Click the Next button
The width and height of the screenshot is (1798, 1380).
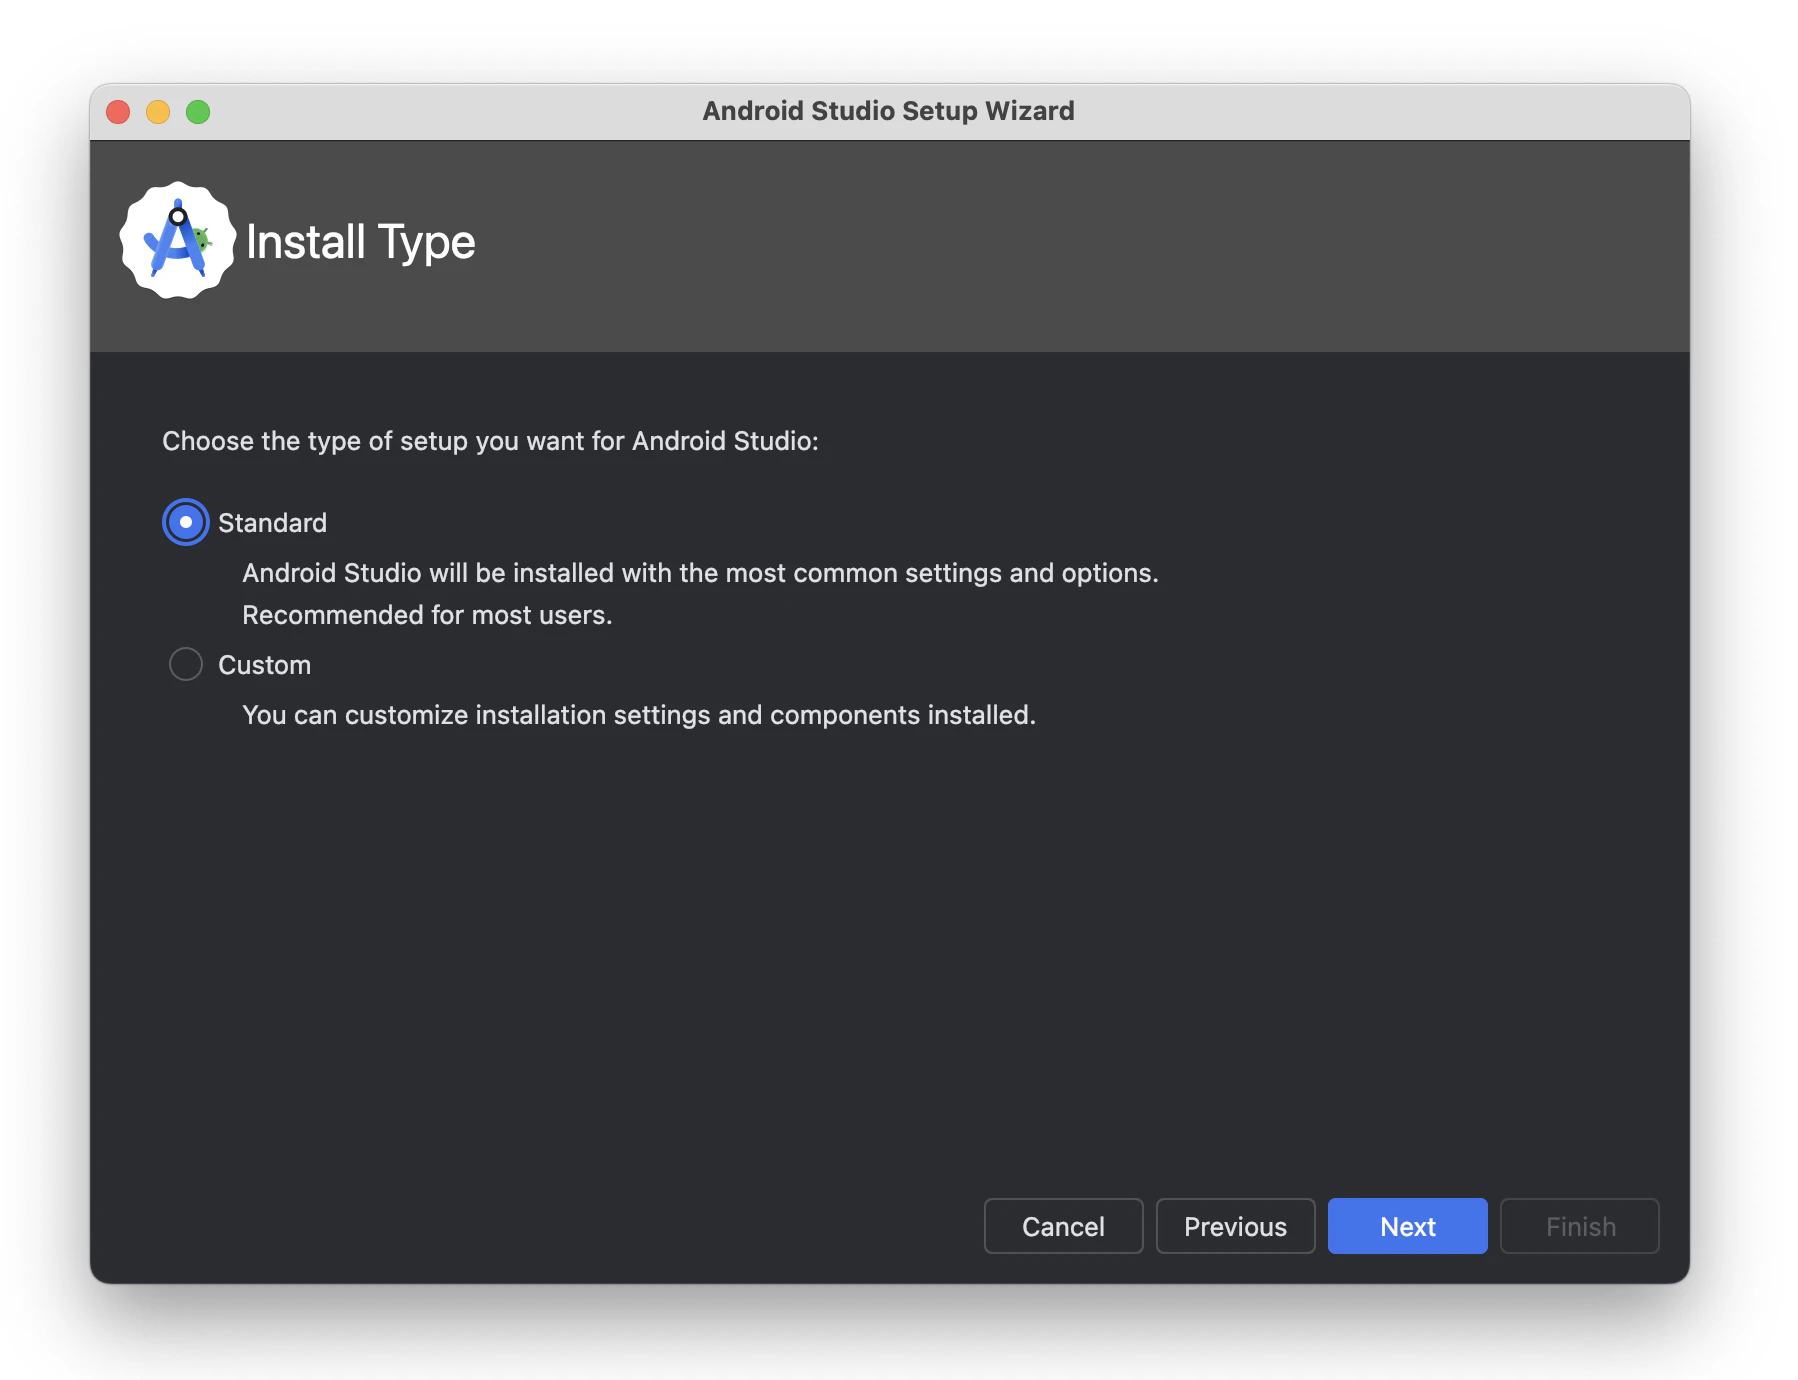(1407, 1226)
